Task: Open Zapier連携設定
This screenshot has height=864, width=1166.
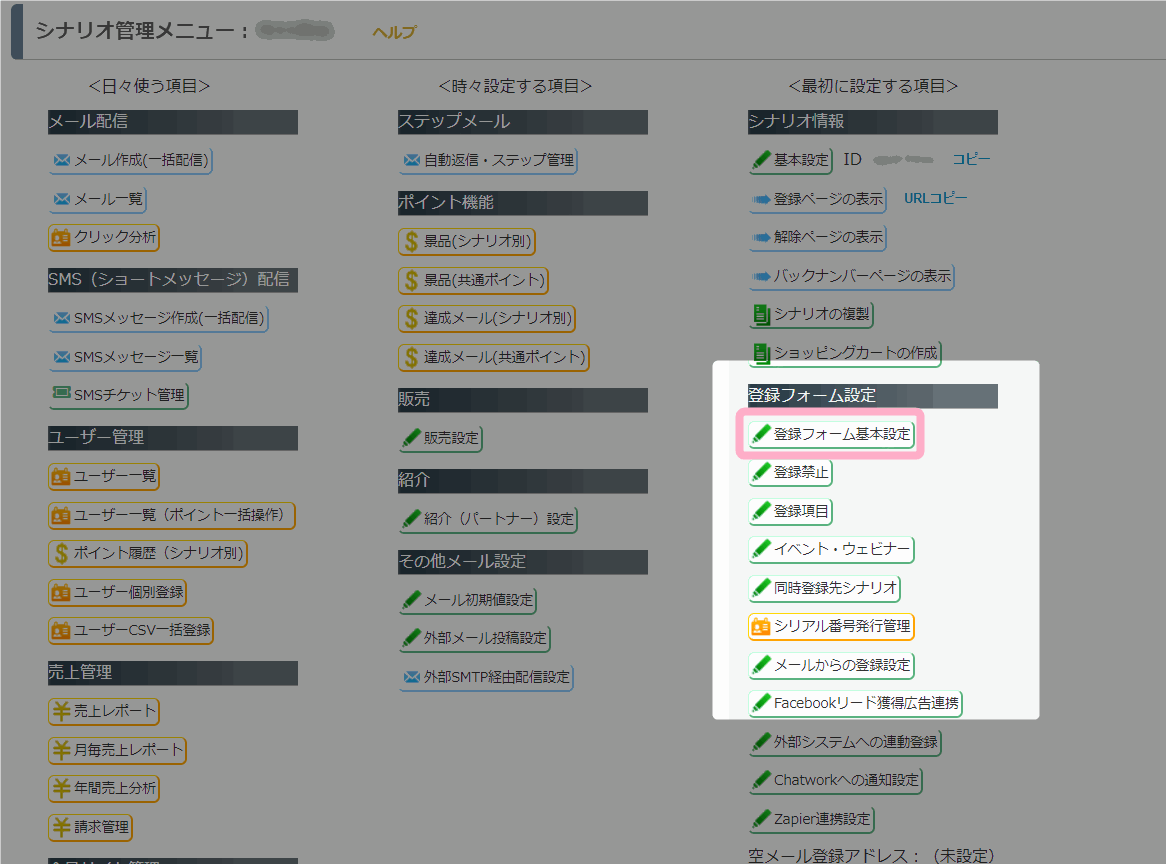Action: (x=811, y=818)
